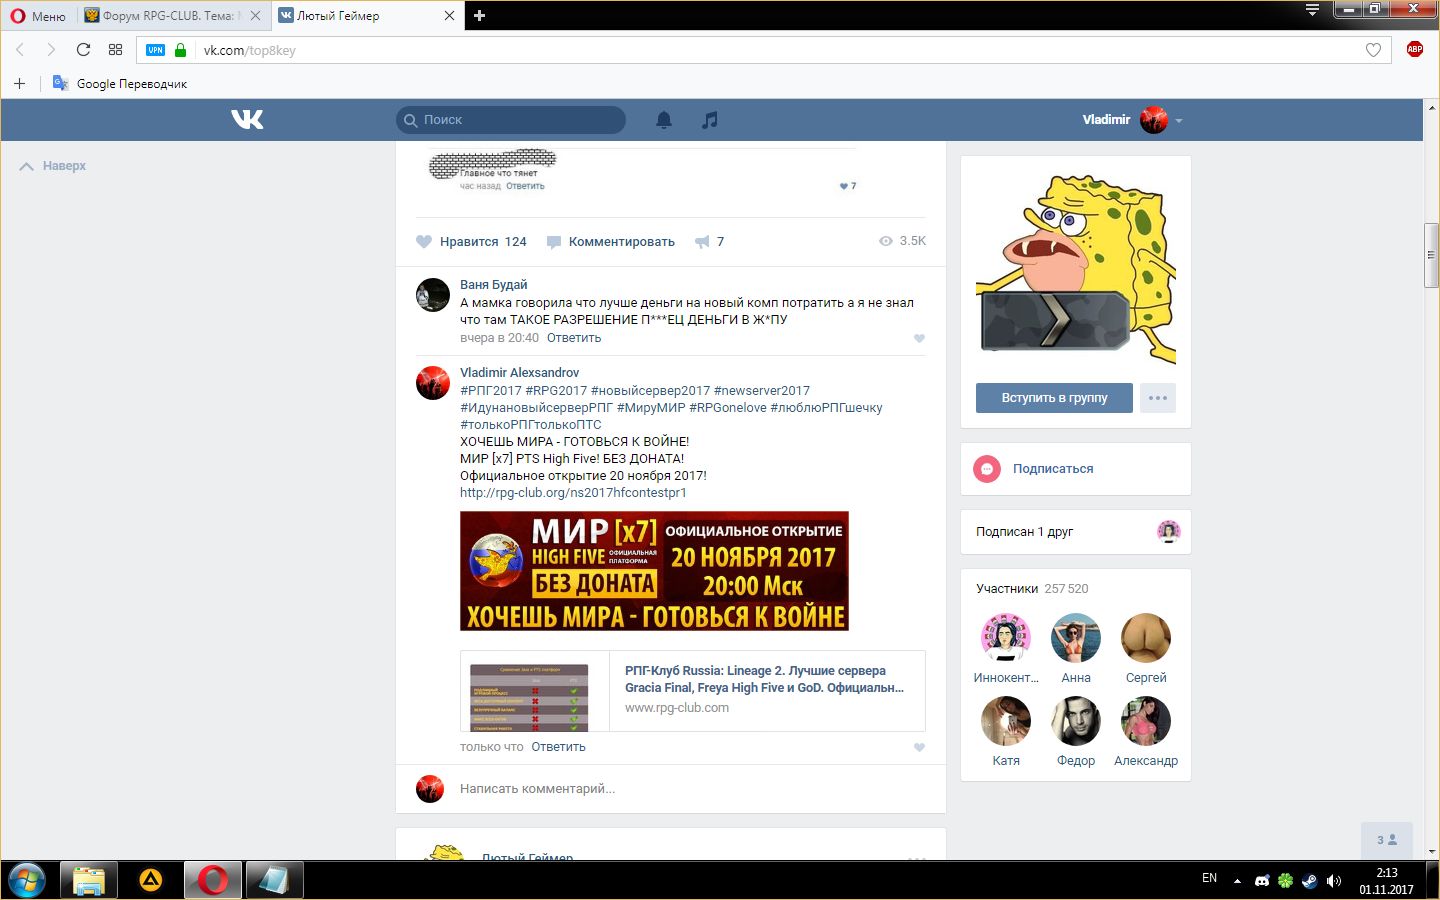Show hidden system tray icons
Screen dimensions: 1440x900
click(1237, 881)
